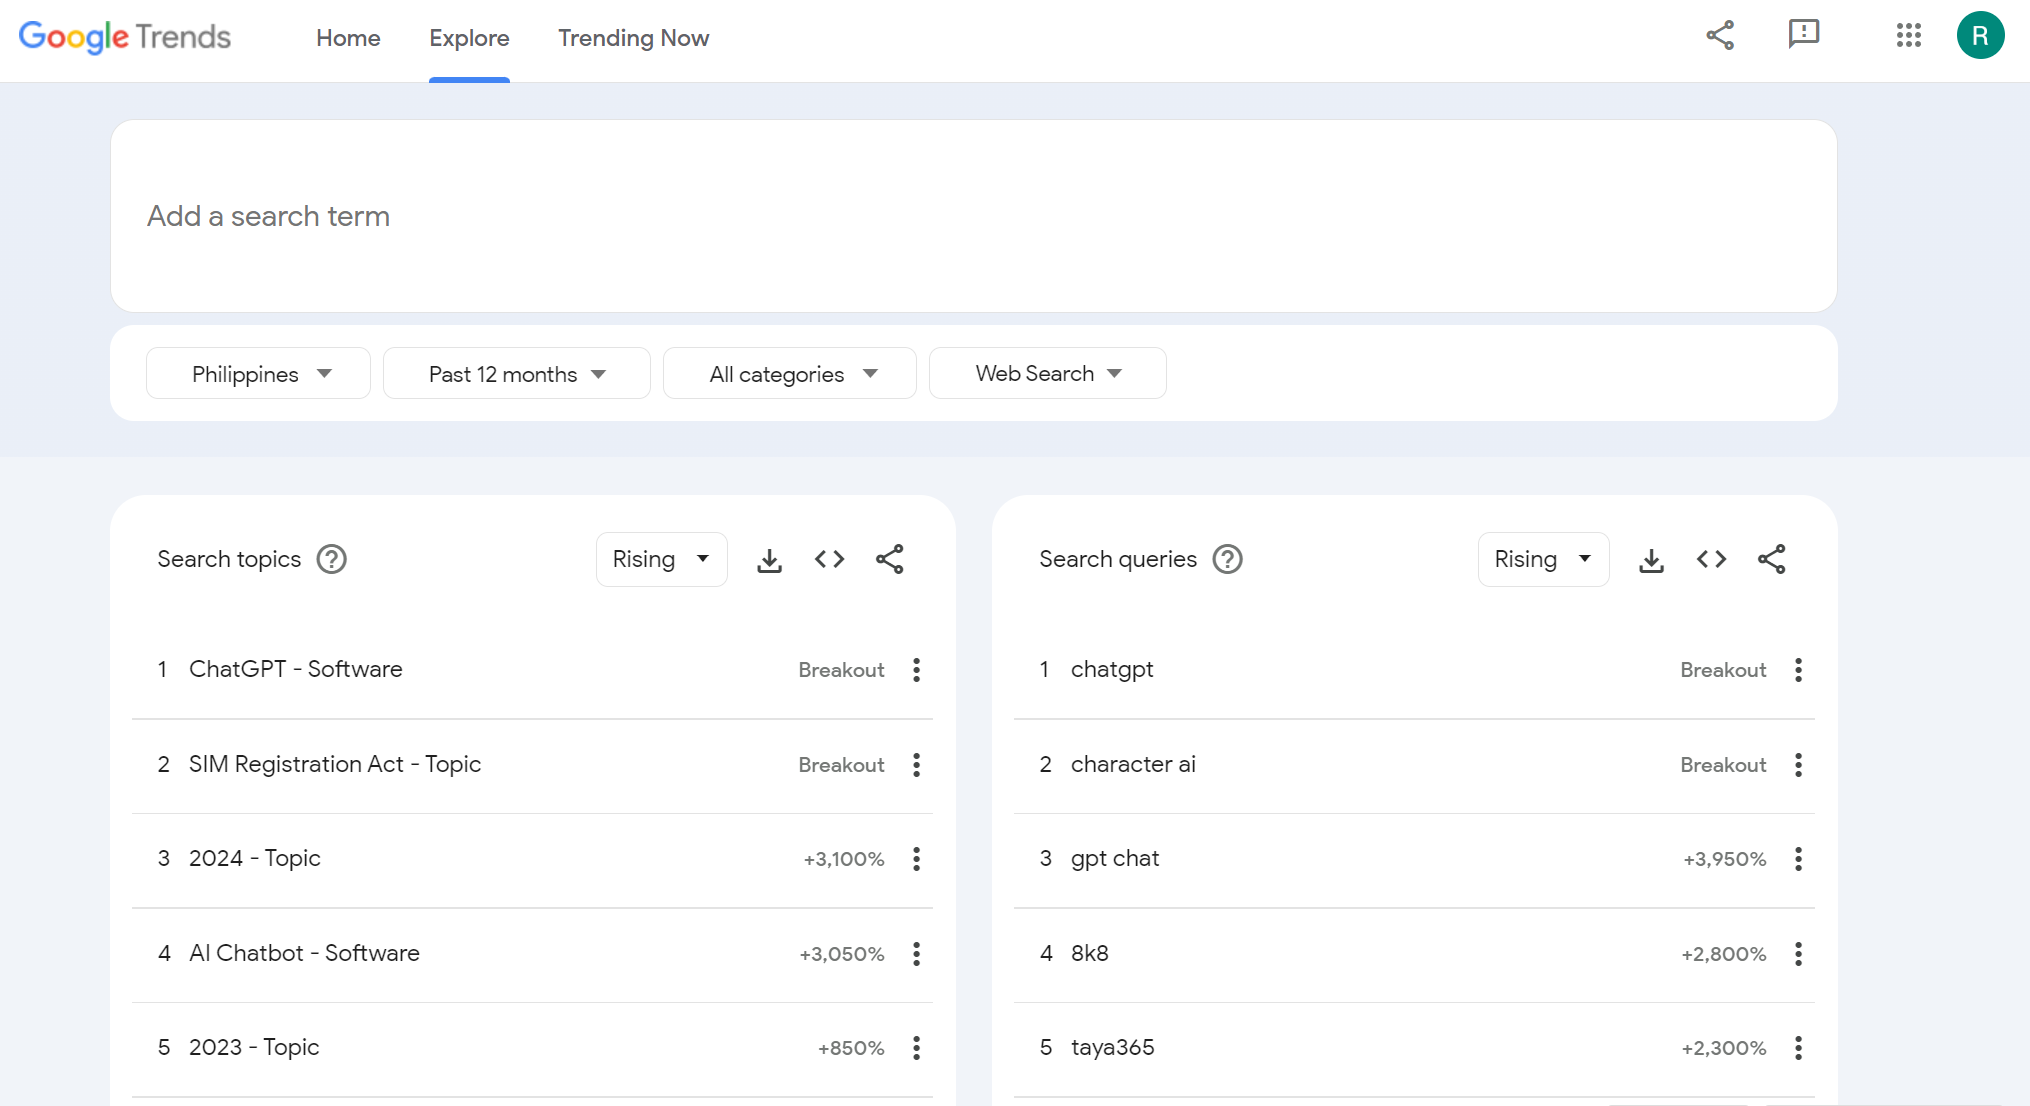Click the Trending Now tab in navigation
Screen dimensions: 2030x1106
tap(633, 38)
